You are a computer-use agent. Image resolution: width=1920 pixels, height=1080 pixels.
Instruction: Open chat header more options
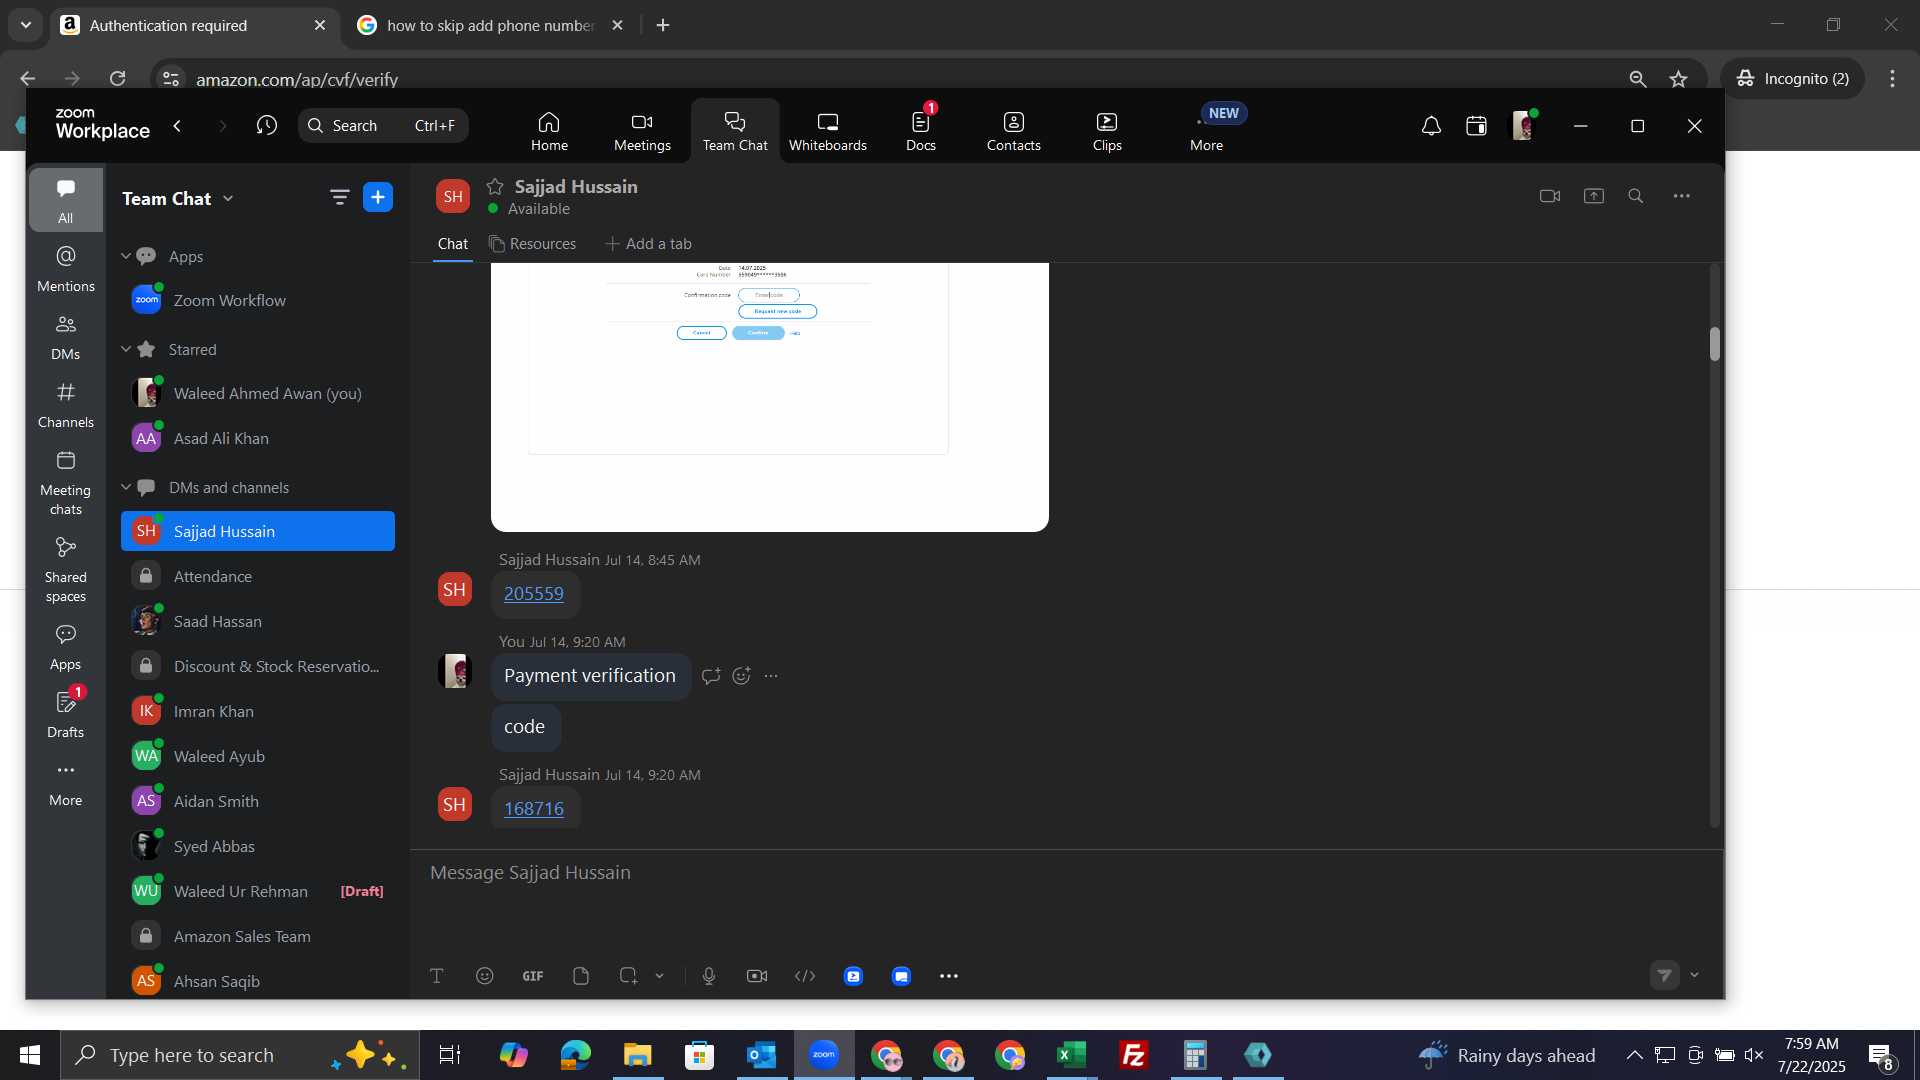coord(1682,196)
